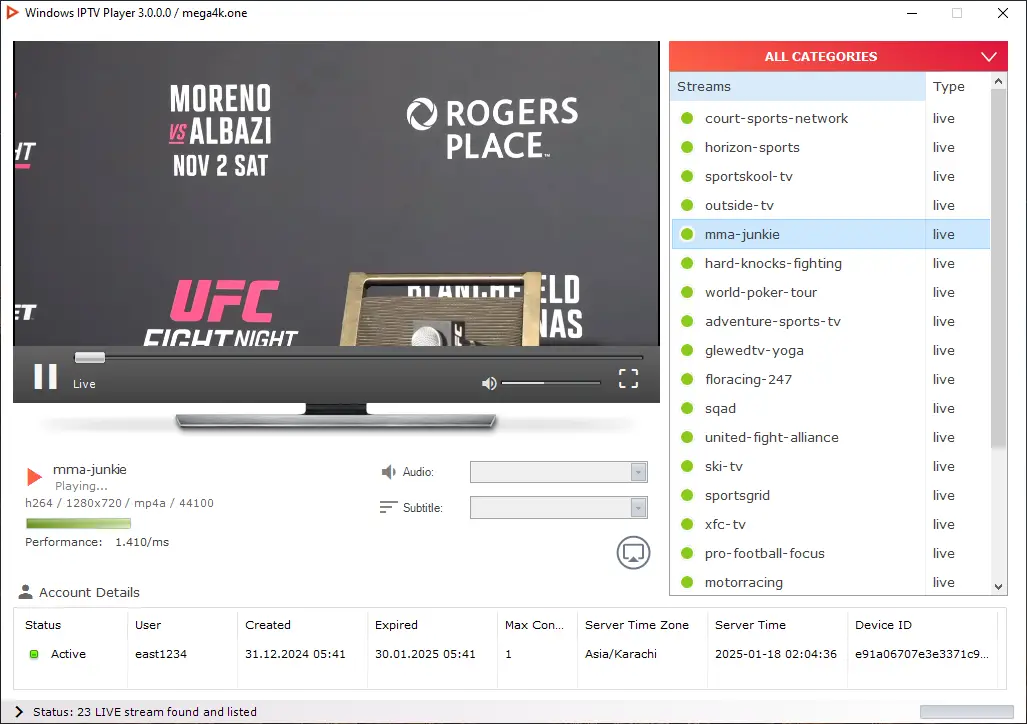Click the green dot beside glewedtv-yoga
1027x724 pixels.
(x=687, y=350)
